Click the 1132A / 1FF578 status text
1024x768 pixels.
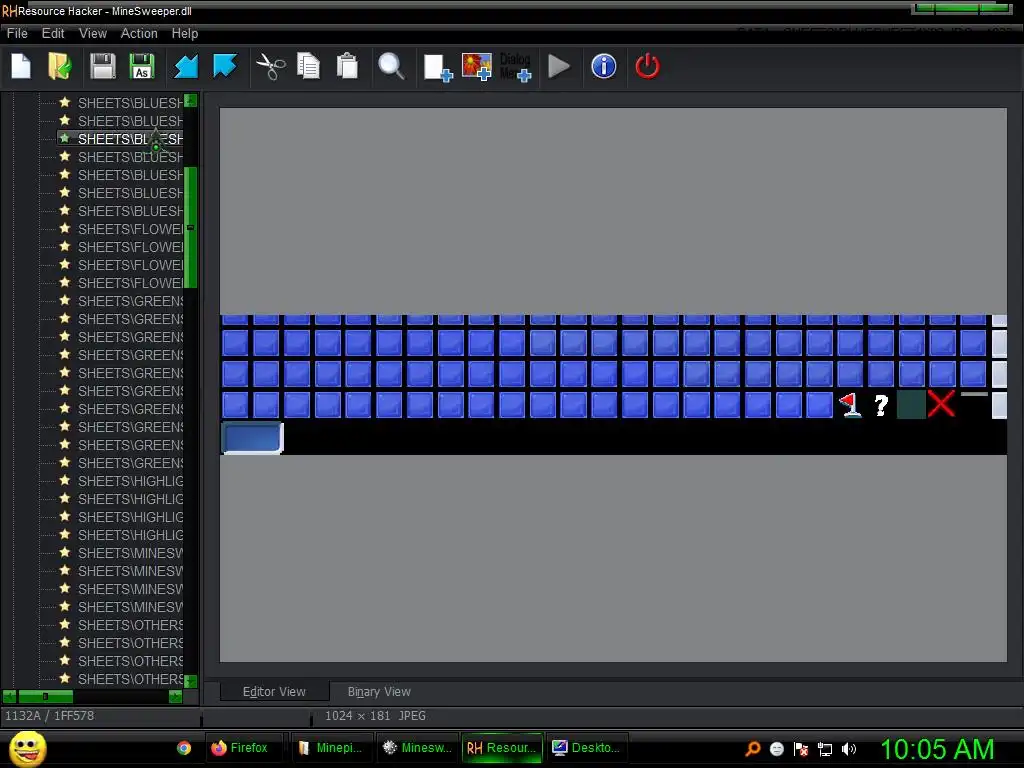(50, 716)
